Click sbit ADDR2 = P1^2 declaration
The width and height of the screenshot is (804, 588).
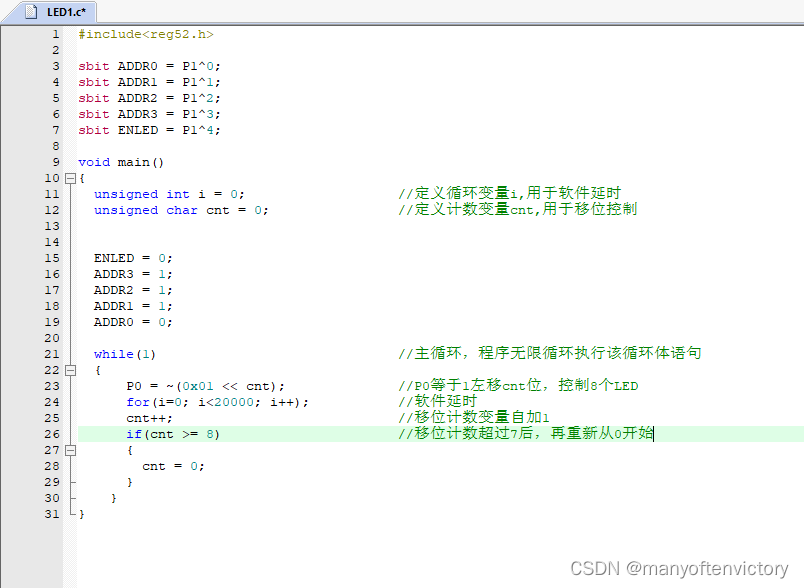(x=149, y=98)
